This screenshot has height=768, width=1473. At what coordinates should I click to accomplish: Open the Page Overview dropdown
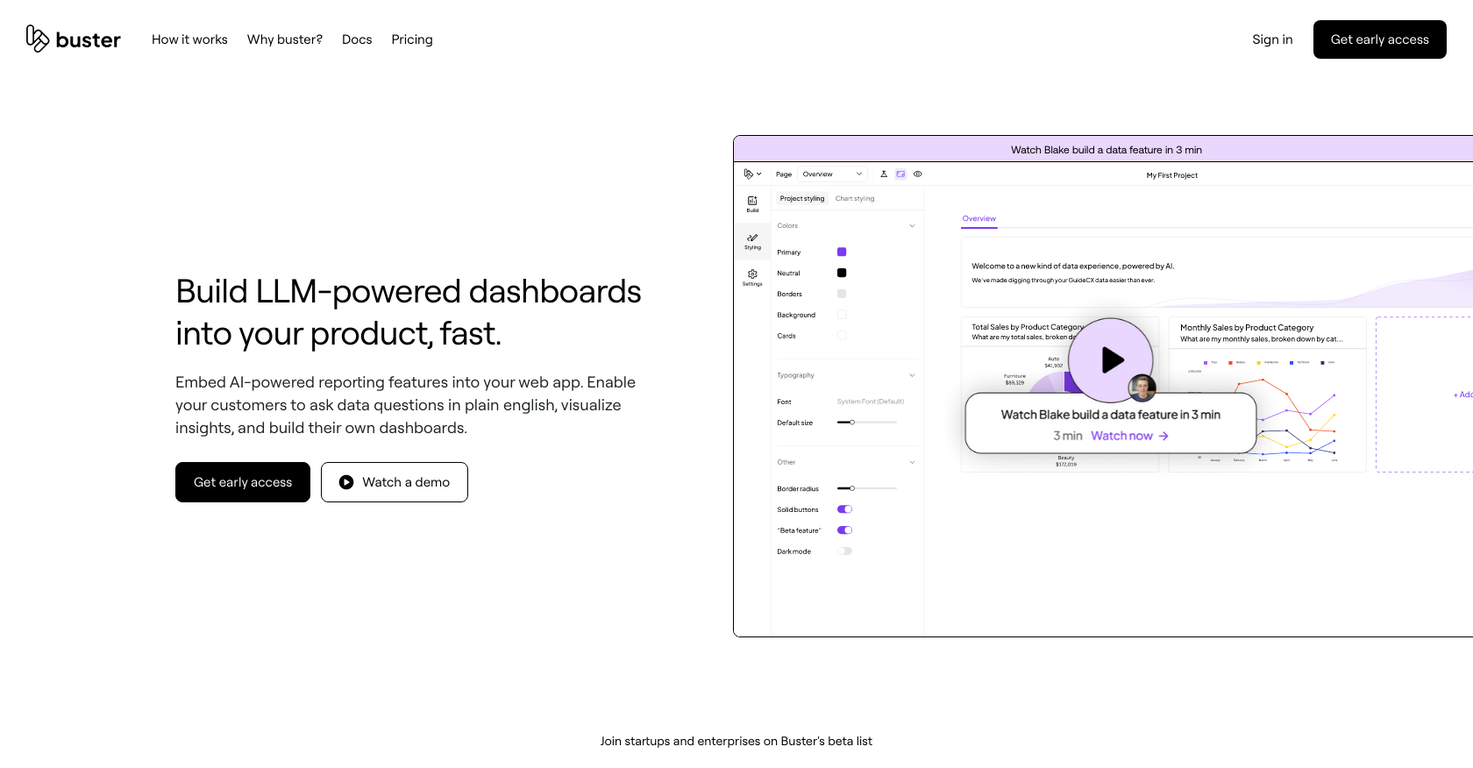click(x=831, y=174)
